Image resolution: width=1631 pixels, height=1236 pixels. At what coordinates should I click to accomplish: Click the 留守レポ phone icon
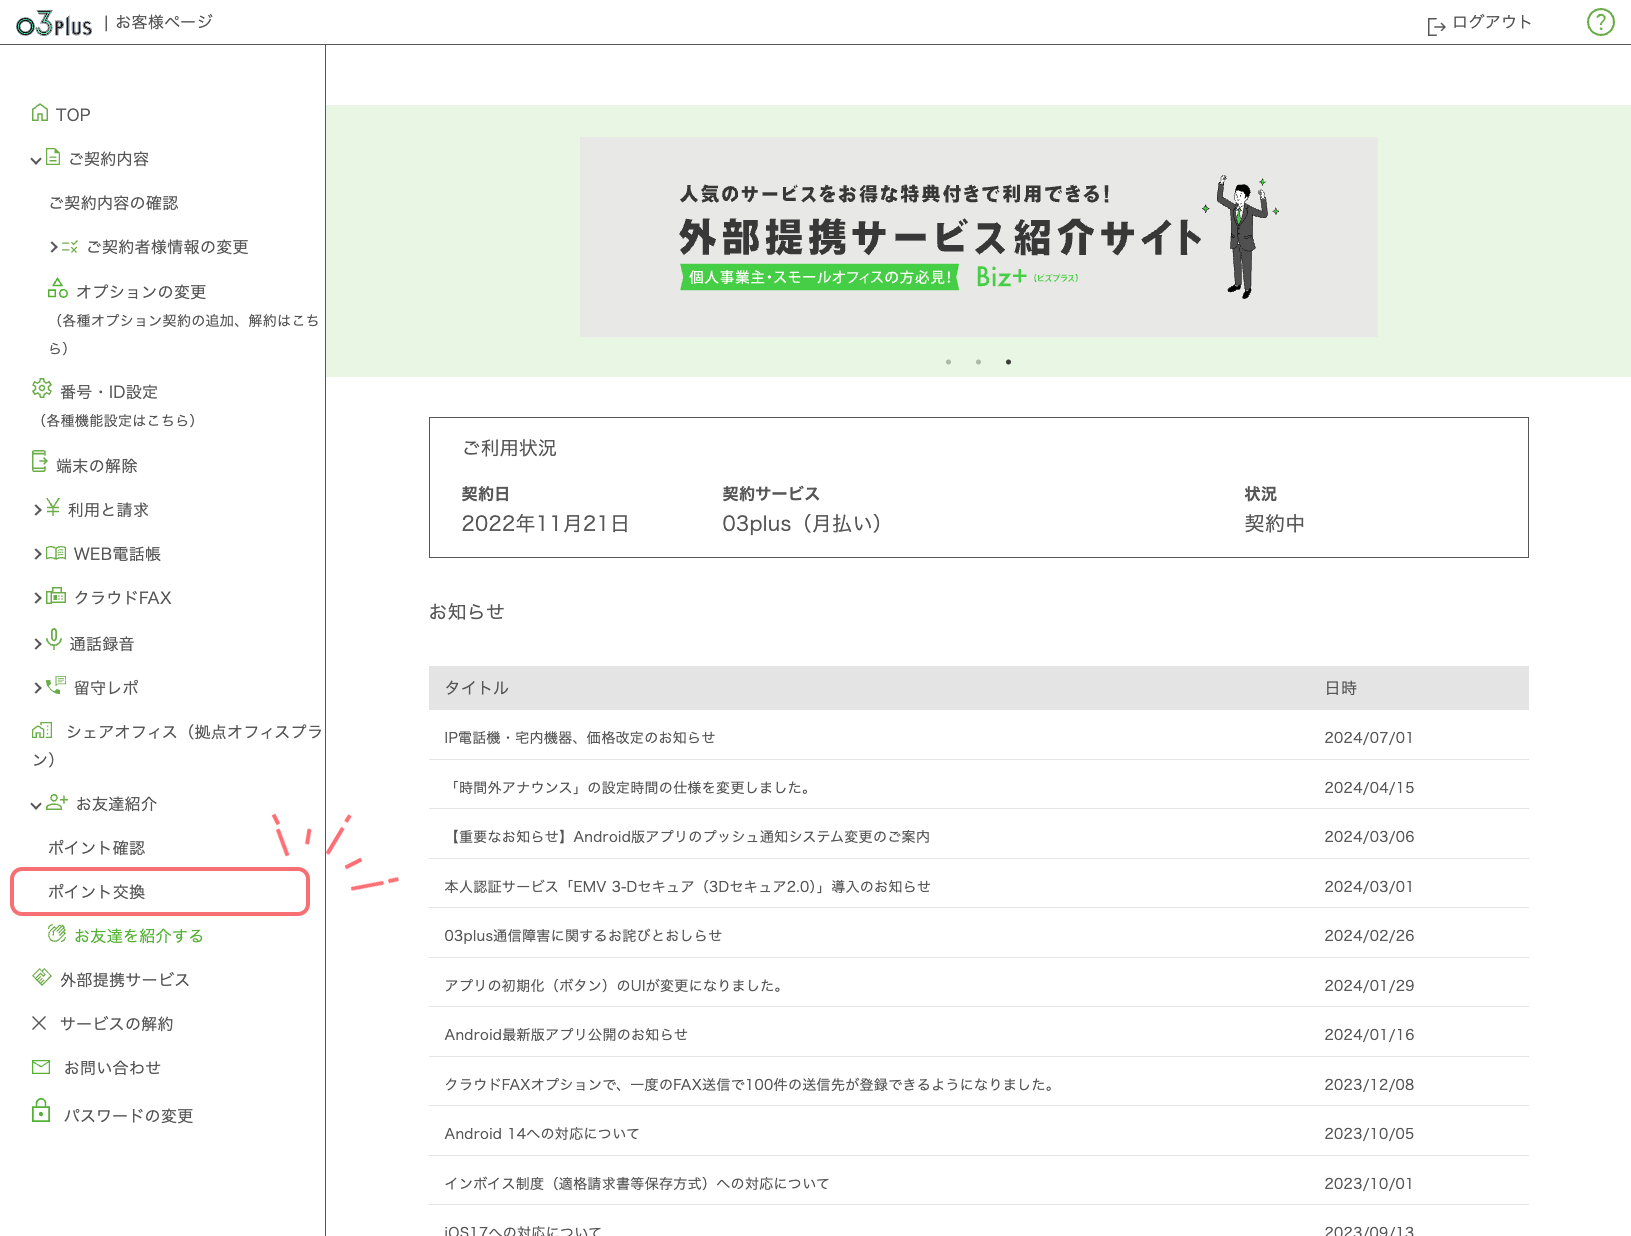point(55,687)
